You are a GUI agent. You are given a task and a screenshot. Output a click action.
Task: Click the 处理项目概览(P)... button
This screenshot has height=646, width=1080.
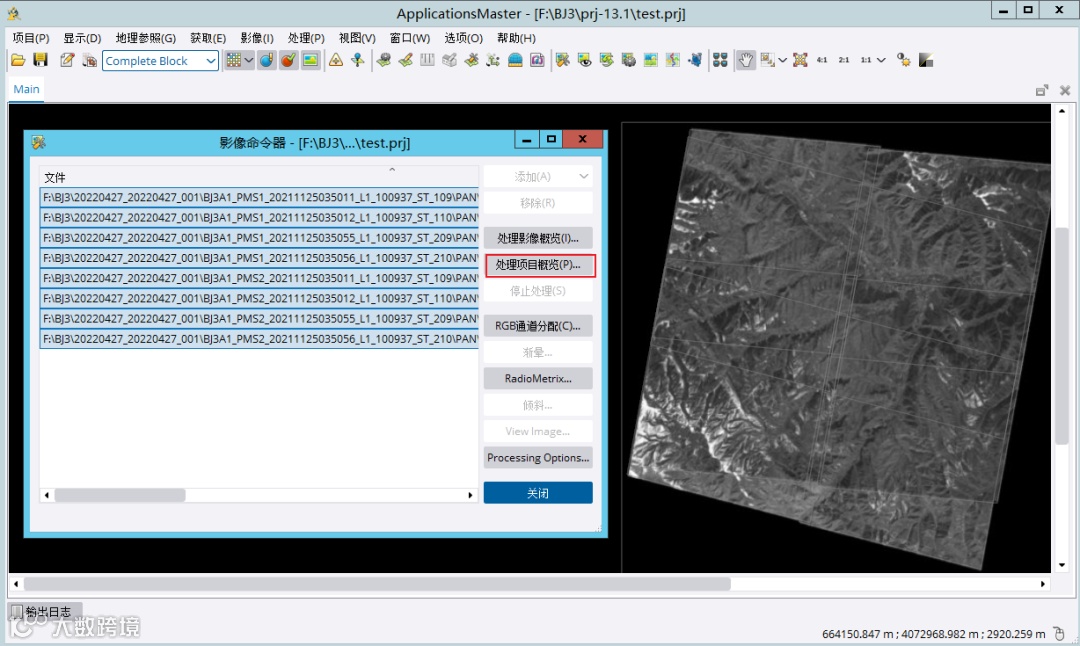(538, 265)
